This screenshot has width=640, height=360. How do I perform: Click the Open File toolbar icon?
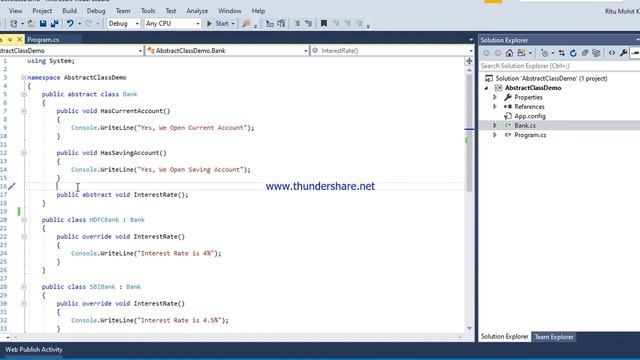31,24
